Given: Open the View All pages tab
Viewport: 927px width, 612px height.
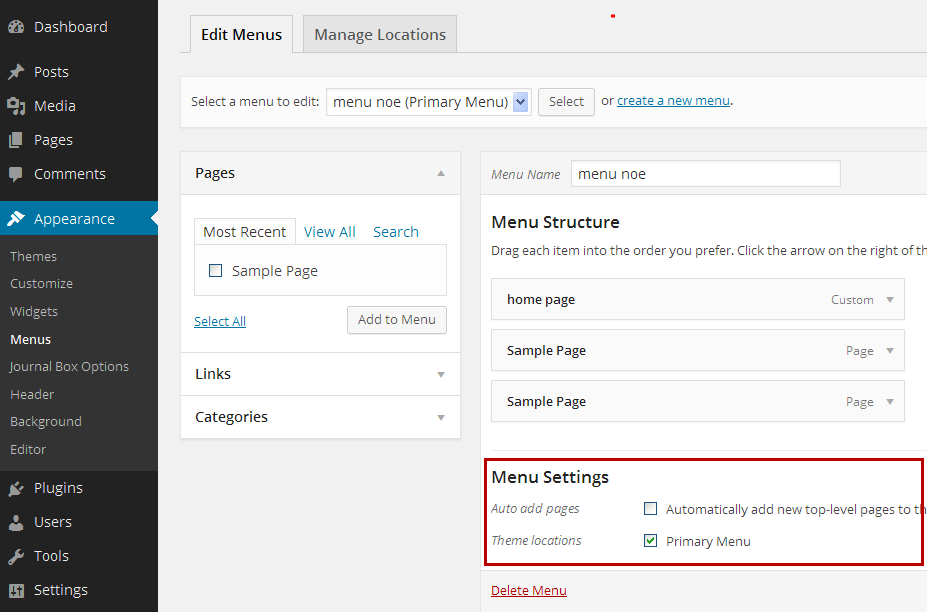Looking at the screenshot, I should pyautogui.click(x=329, y=232).
